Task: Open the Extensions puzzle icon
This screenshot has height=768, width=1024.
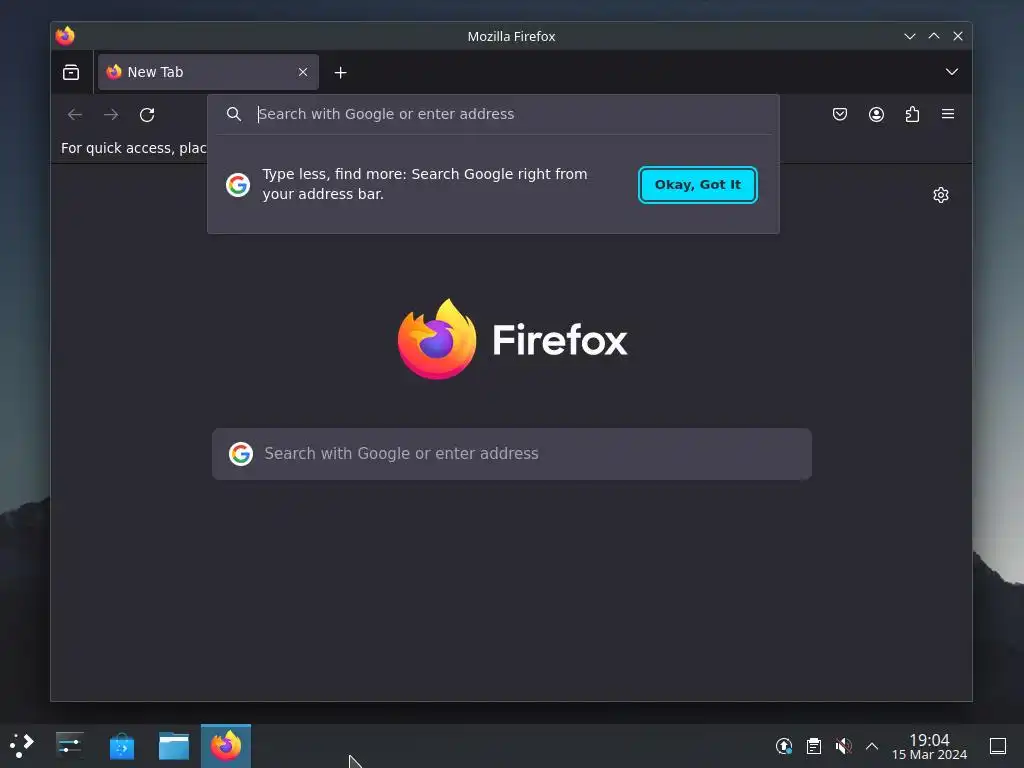Action: (912, 114)
